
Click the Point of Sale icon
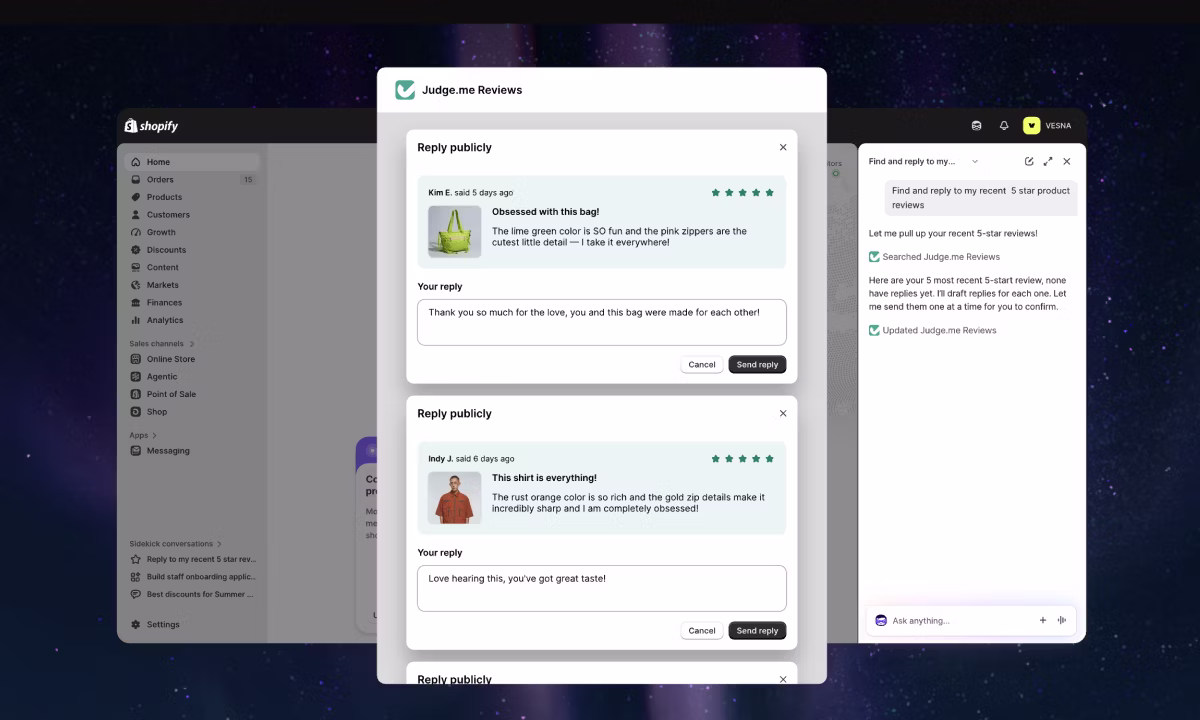[x=136, y=394]
